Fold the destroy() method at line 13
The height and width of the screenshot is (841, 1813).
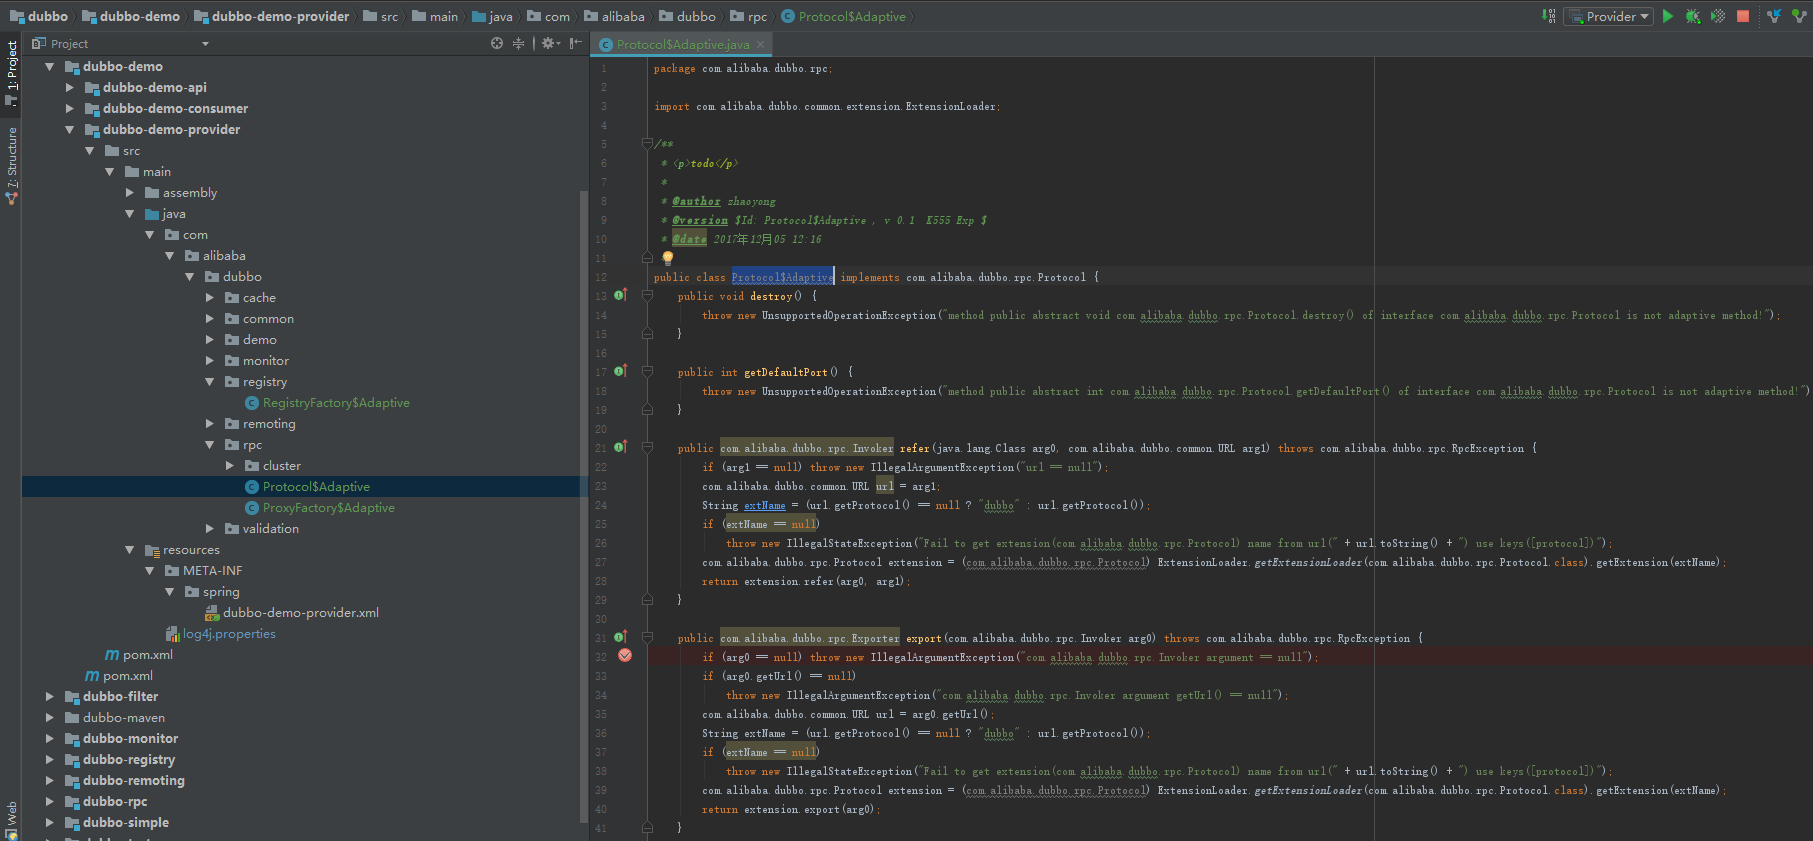(647, 296)
